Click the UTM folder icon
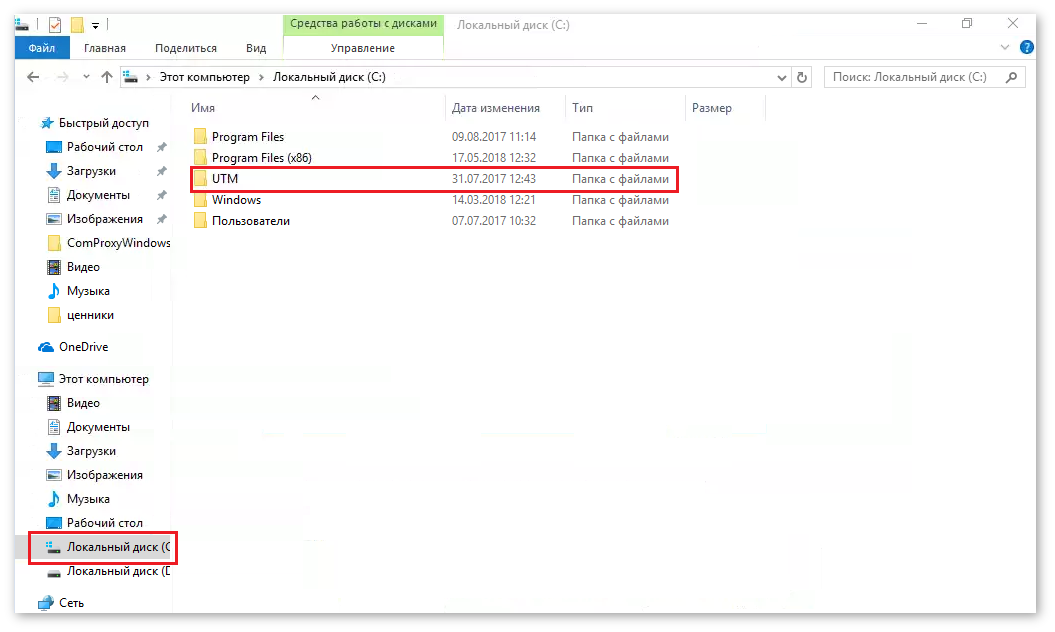 (x=200, y=179)
